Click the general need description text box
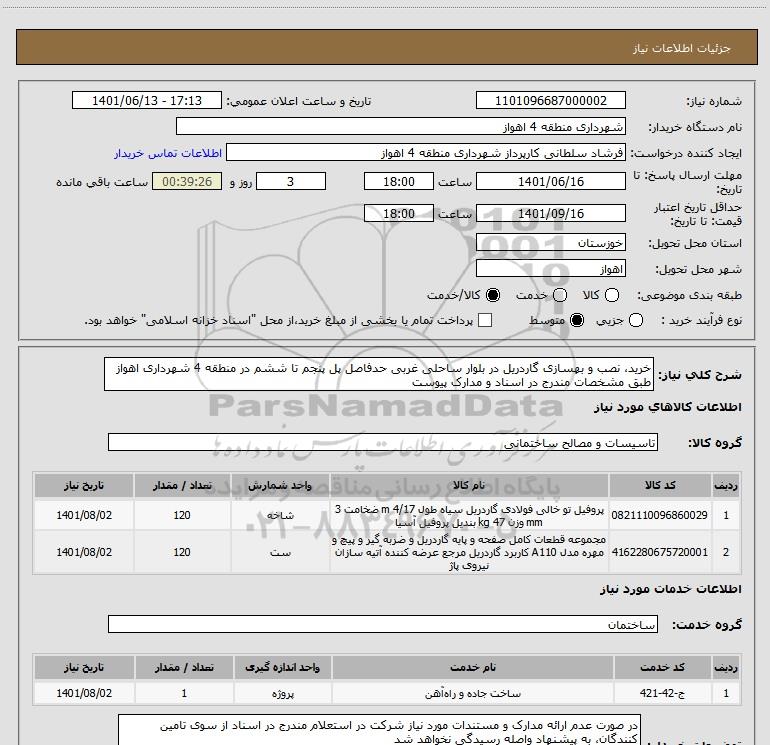The height and width of the screenshot is (745, 770). pyautogui.click(x=379, y=374)
